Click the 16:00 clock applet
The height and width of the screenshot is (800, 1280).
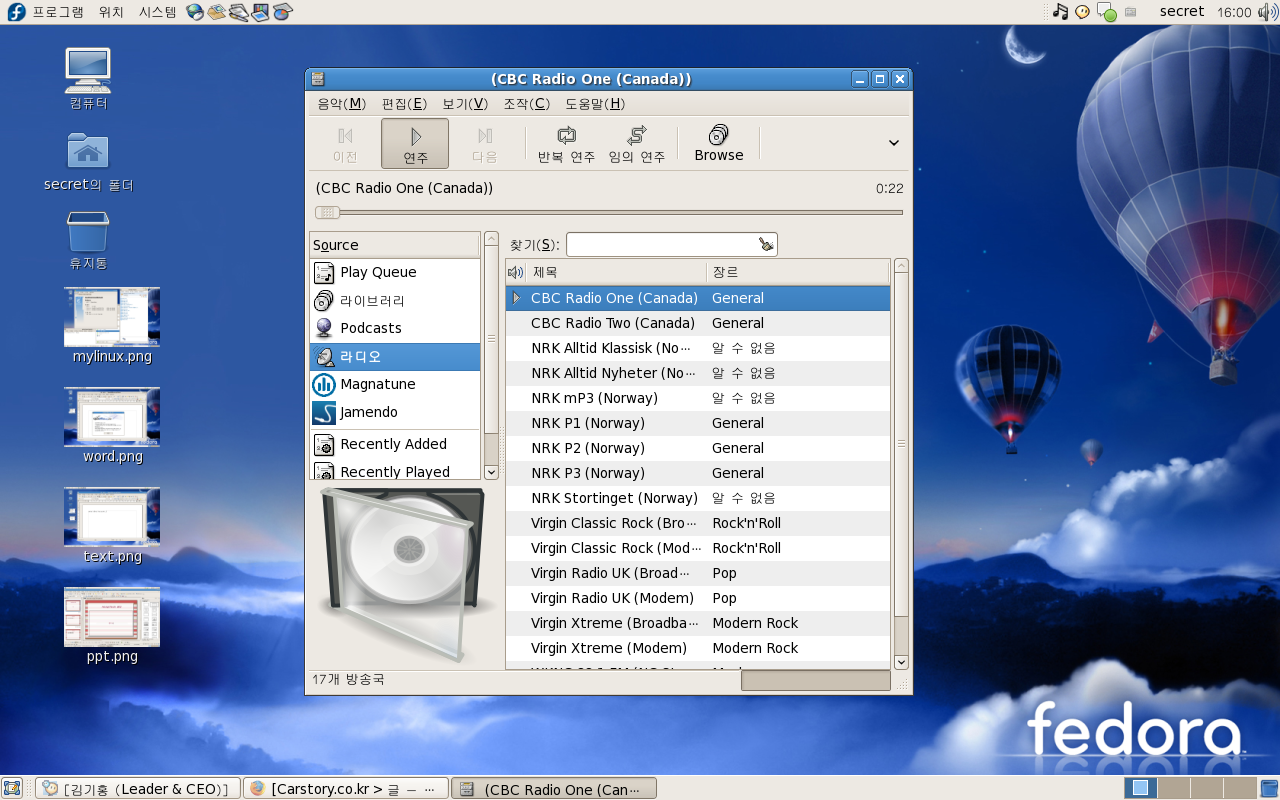tap(1235, 12)
